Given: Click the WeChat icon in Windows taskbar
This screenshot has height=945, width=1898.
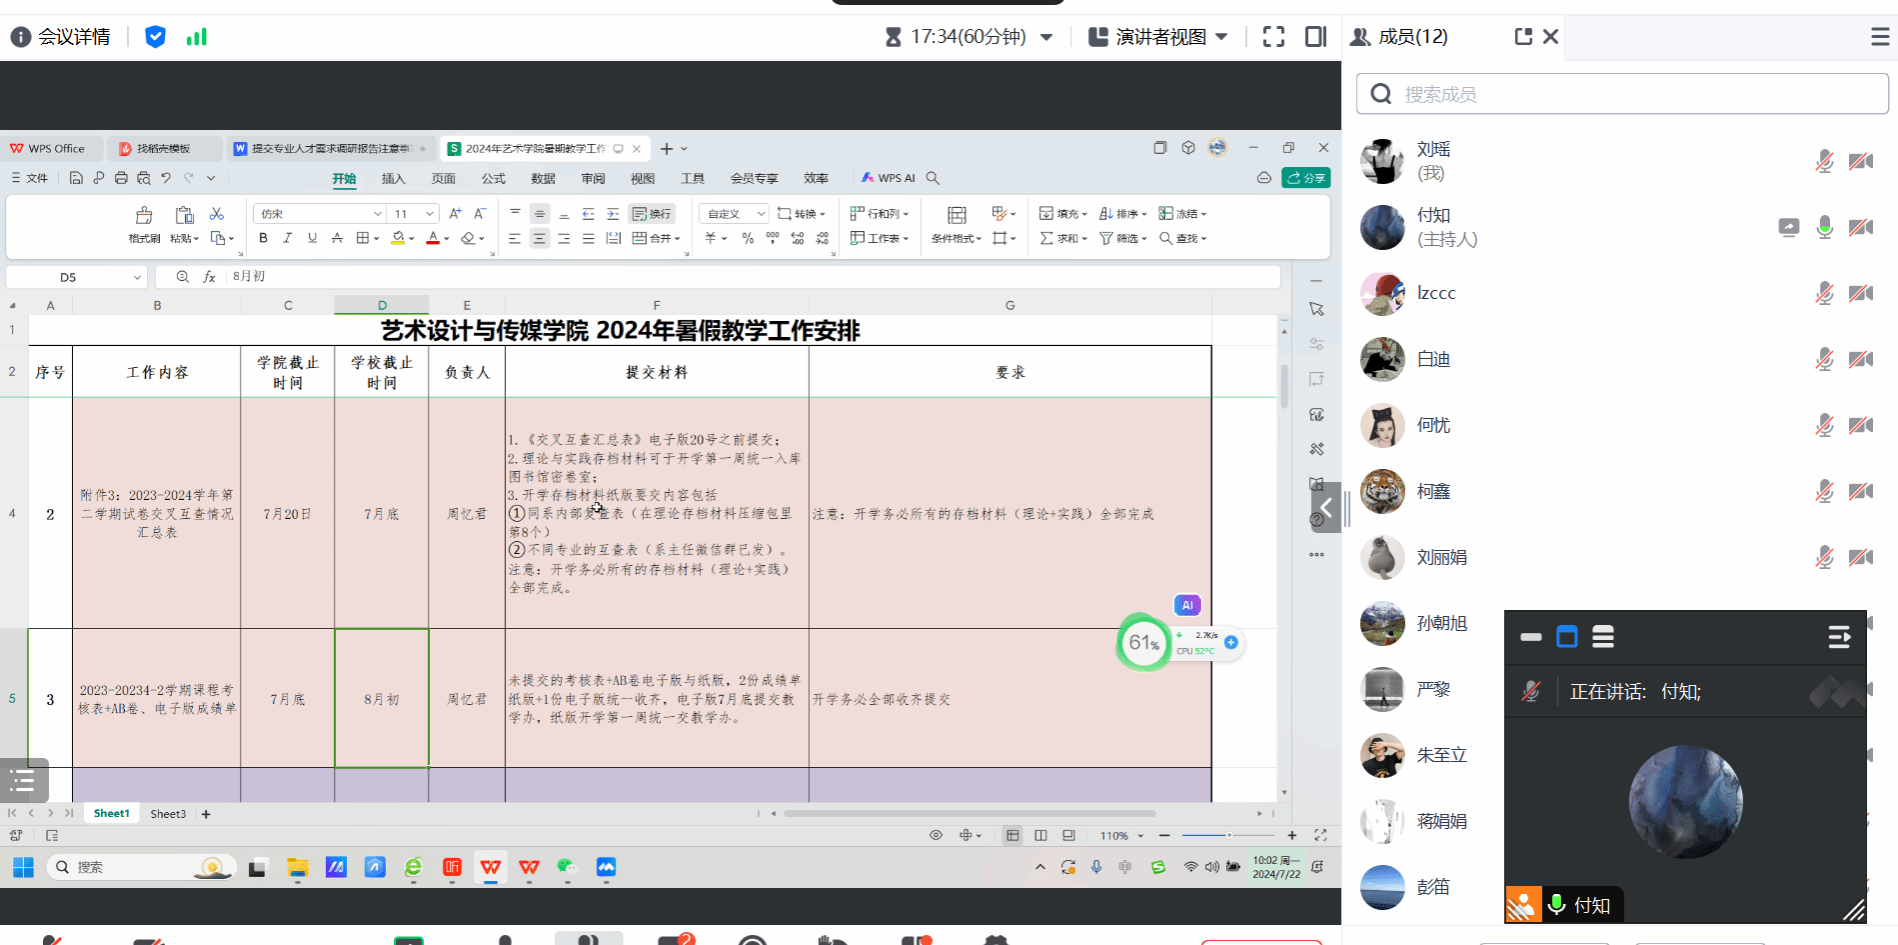Looking at the screenshot, I should 567,867.
